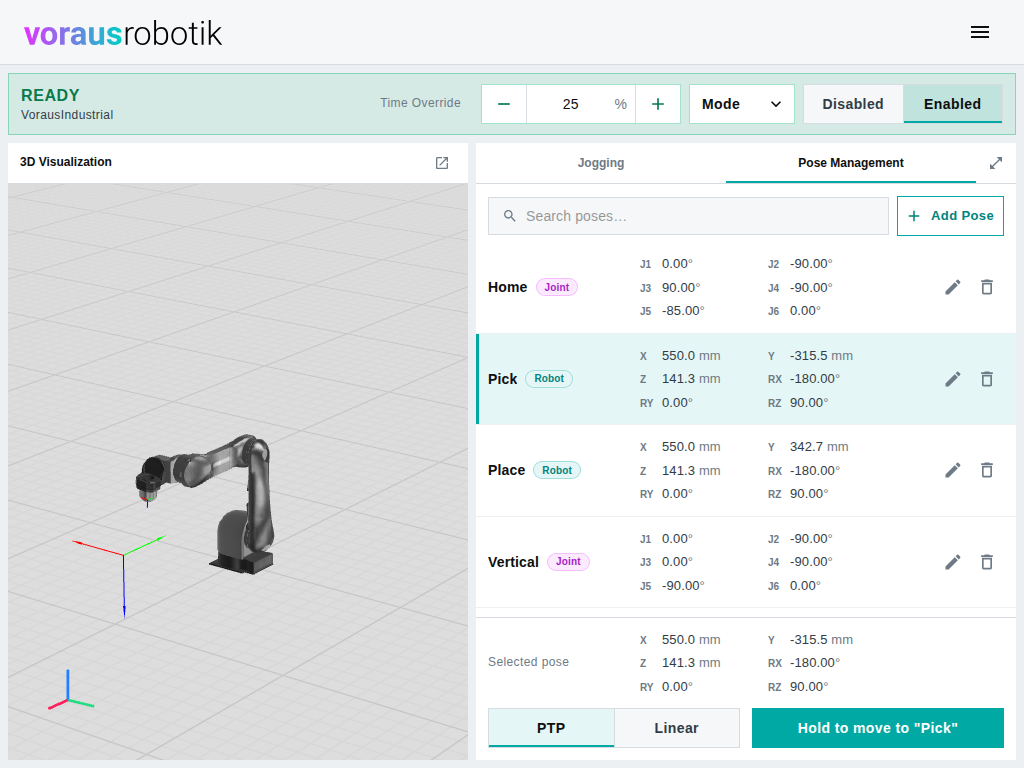Open the Mode dropdown
1024x768 pixels.
742,104
